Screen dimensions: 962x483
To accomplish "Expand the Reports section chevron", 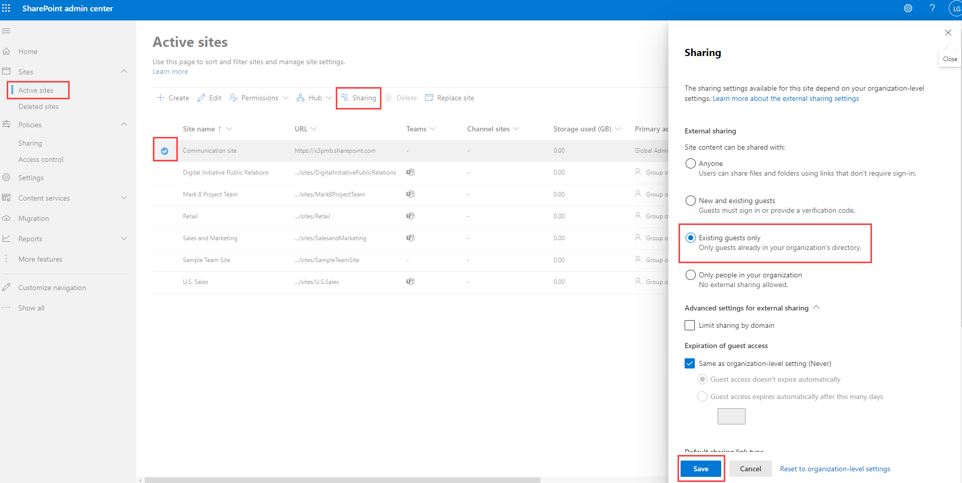I will [124, 239].
